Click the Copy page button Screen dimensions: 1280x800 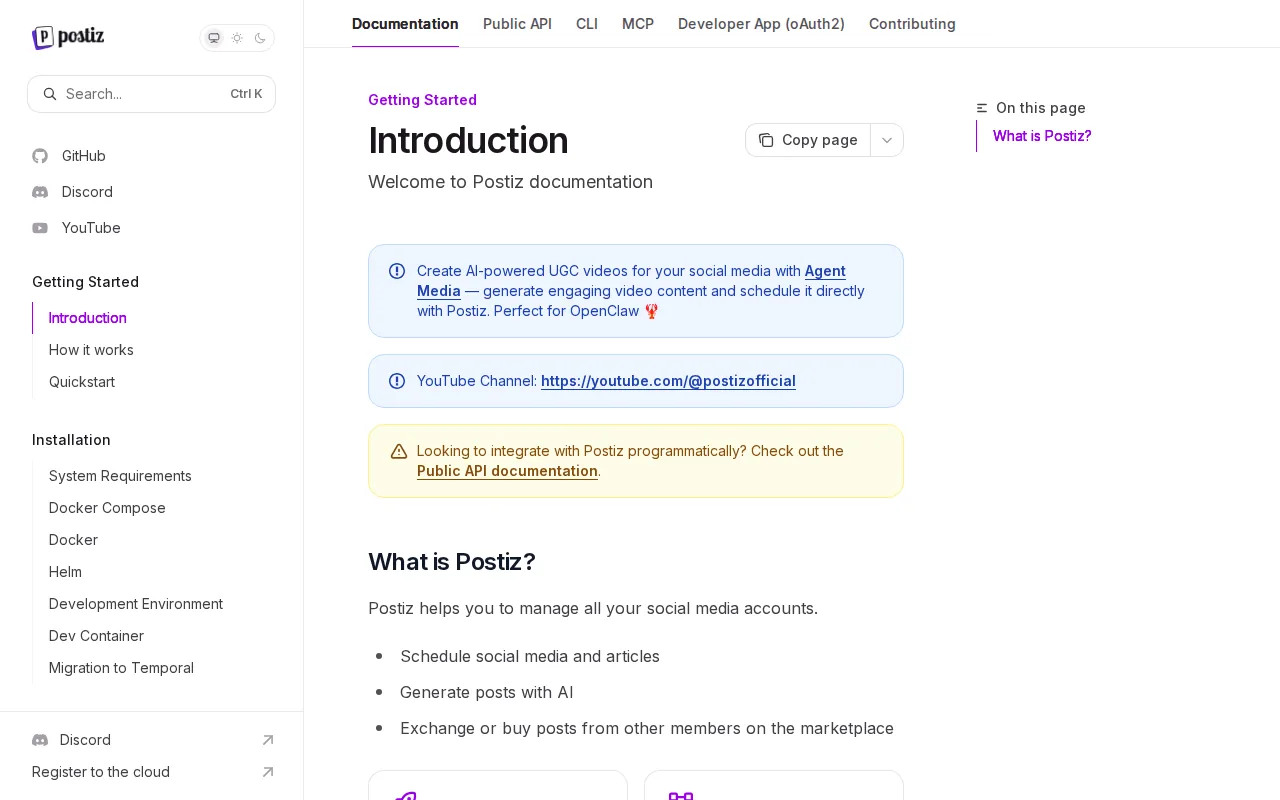tap(808, 140)
